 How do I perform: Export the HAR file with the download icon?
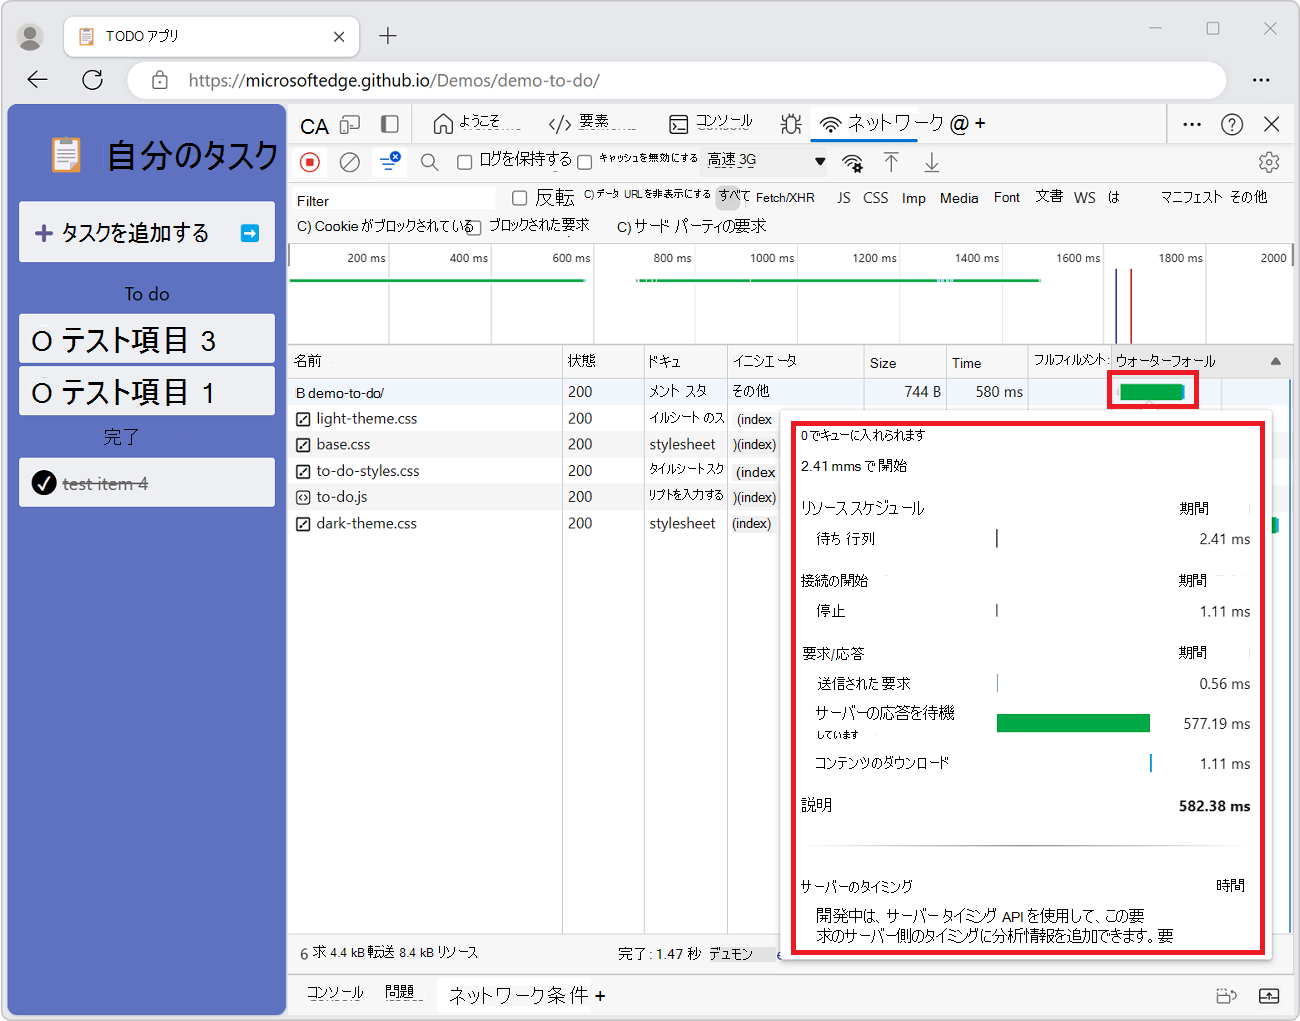click(931, 161)
